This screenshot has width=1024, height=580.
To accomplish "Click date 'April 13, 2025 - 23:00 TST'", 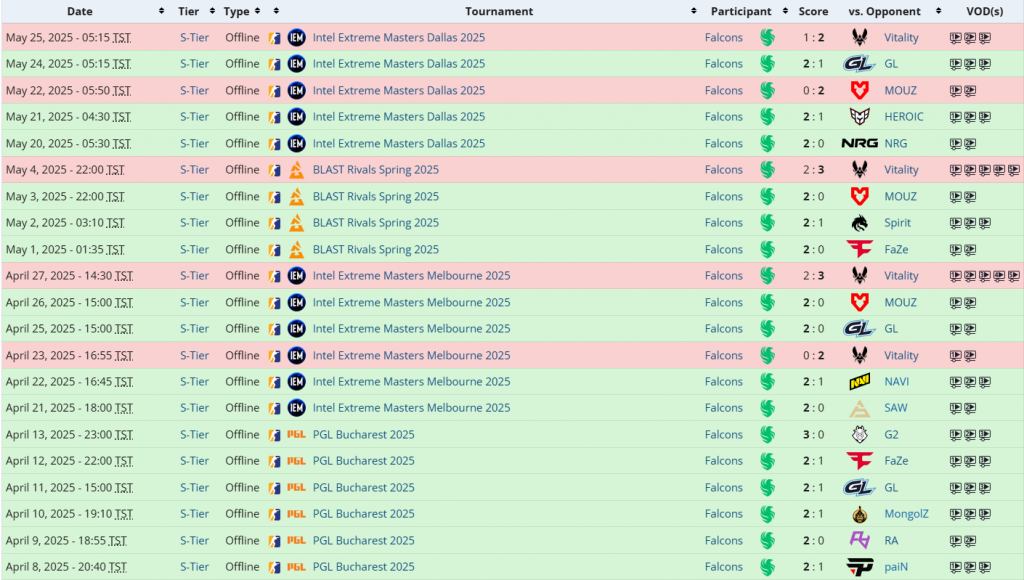I will (69, 434).
